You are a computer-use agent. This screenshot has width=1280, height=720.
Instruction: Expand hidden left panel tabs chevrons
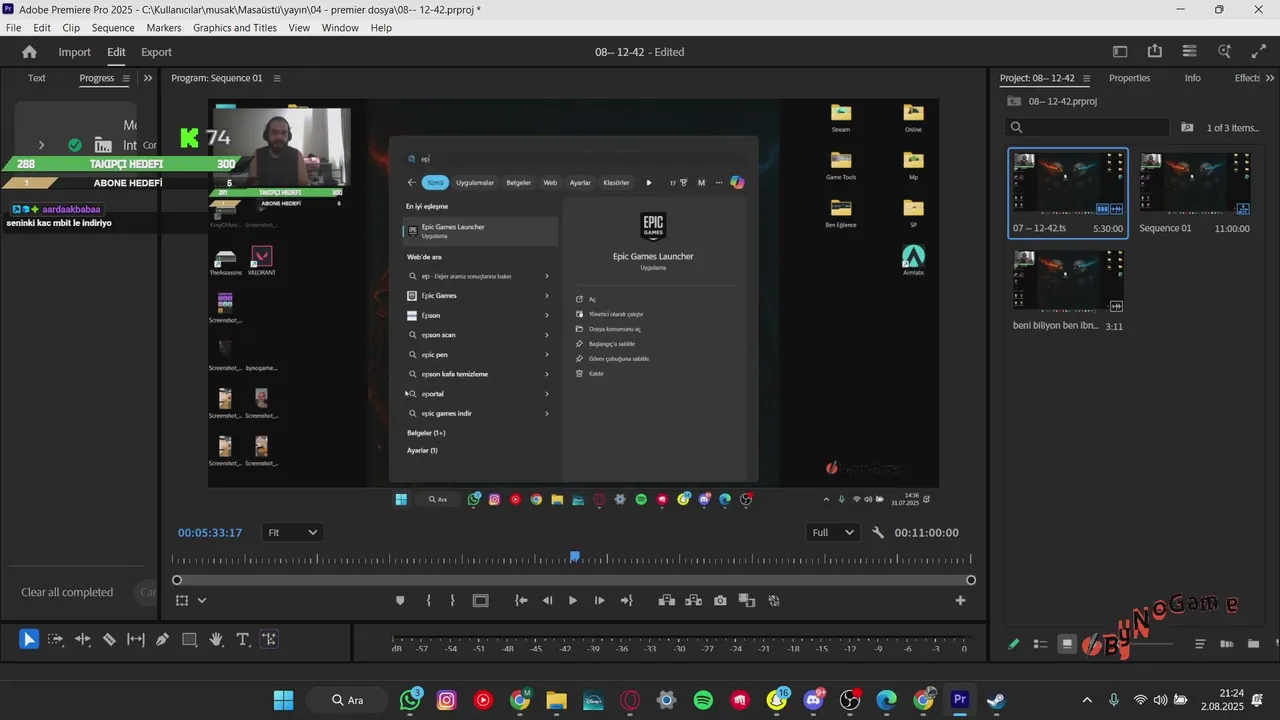(x=148, y=78)
